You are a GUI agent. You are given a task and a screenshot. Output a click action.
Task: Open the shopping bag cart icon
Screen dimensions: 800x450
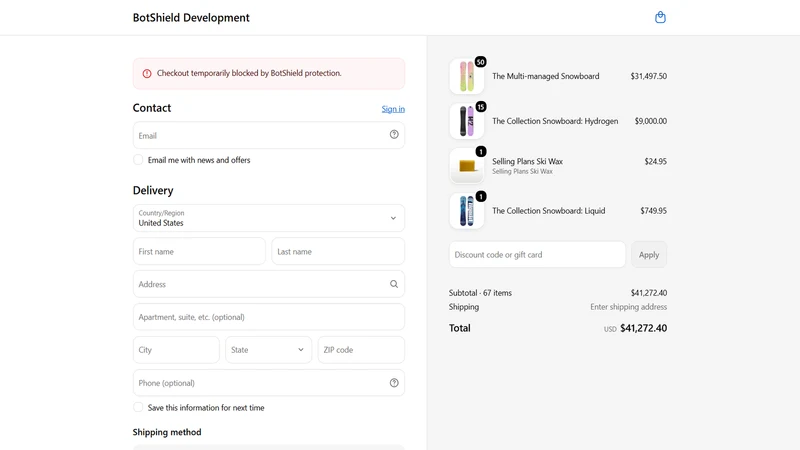(660, 17)
